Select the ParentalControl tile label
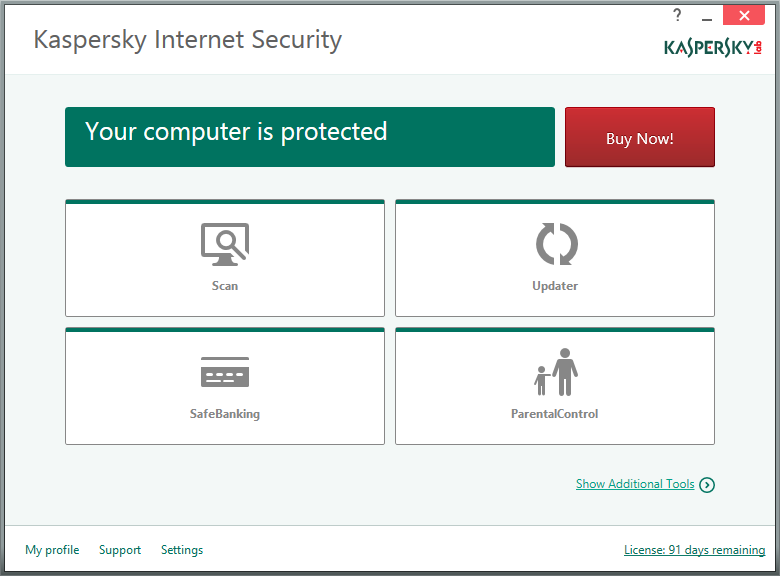 point(555,414)
